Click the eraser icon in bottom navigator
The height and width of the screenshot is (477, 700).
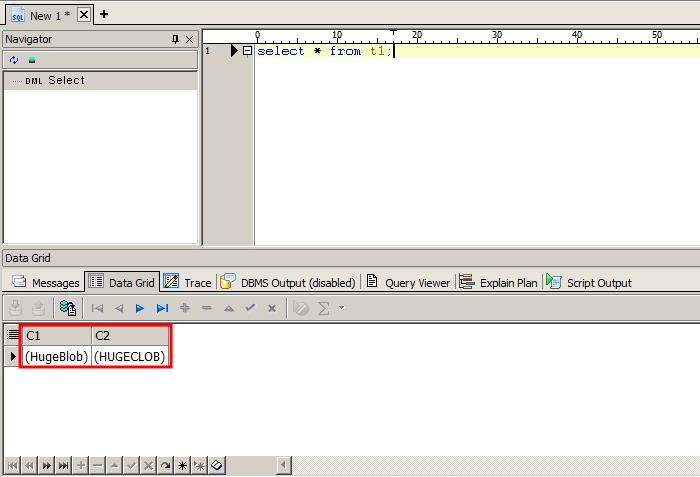pos(216,466)
